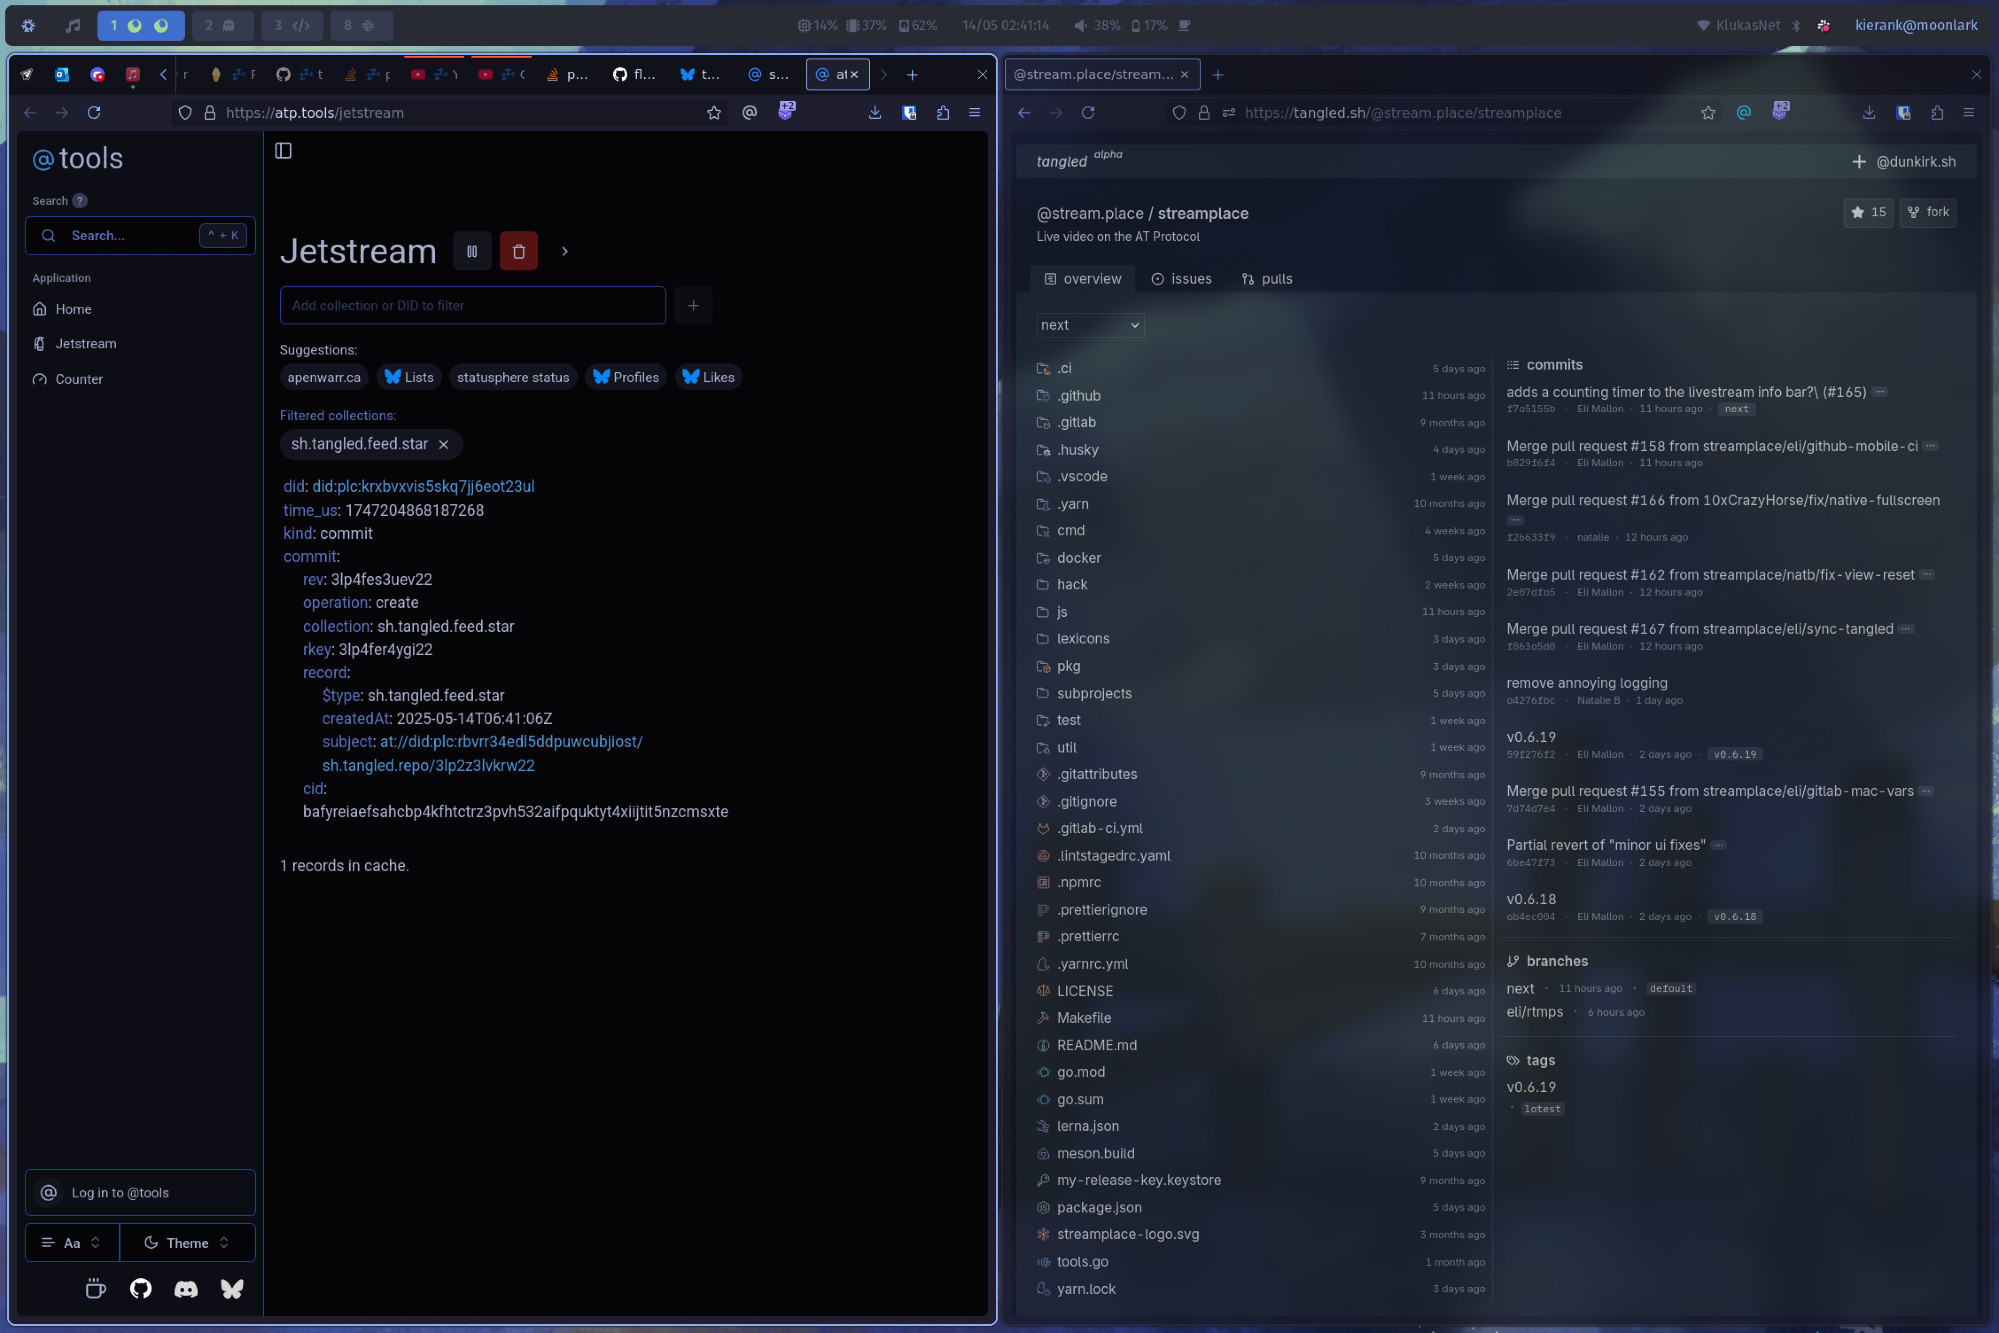Expand ellipsis on Partial revert commit
The height and width of the screenshot is (1333, 1999).
tap(1719, 845)
